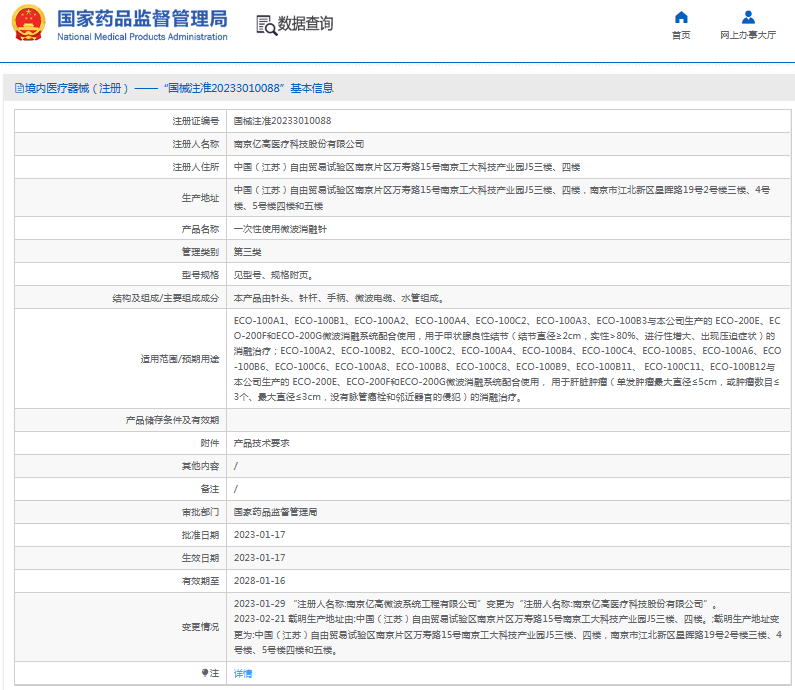Click the 备注 label
795x690 pixels.
[210, 489]
